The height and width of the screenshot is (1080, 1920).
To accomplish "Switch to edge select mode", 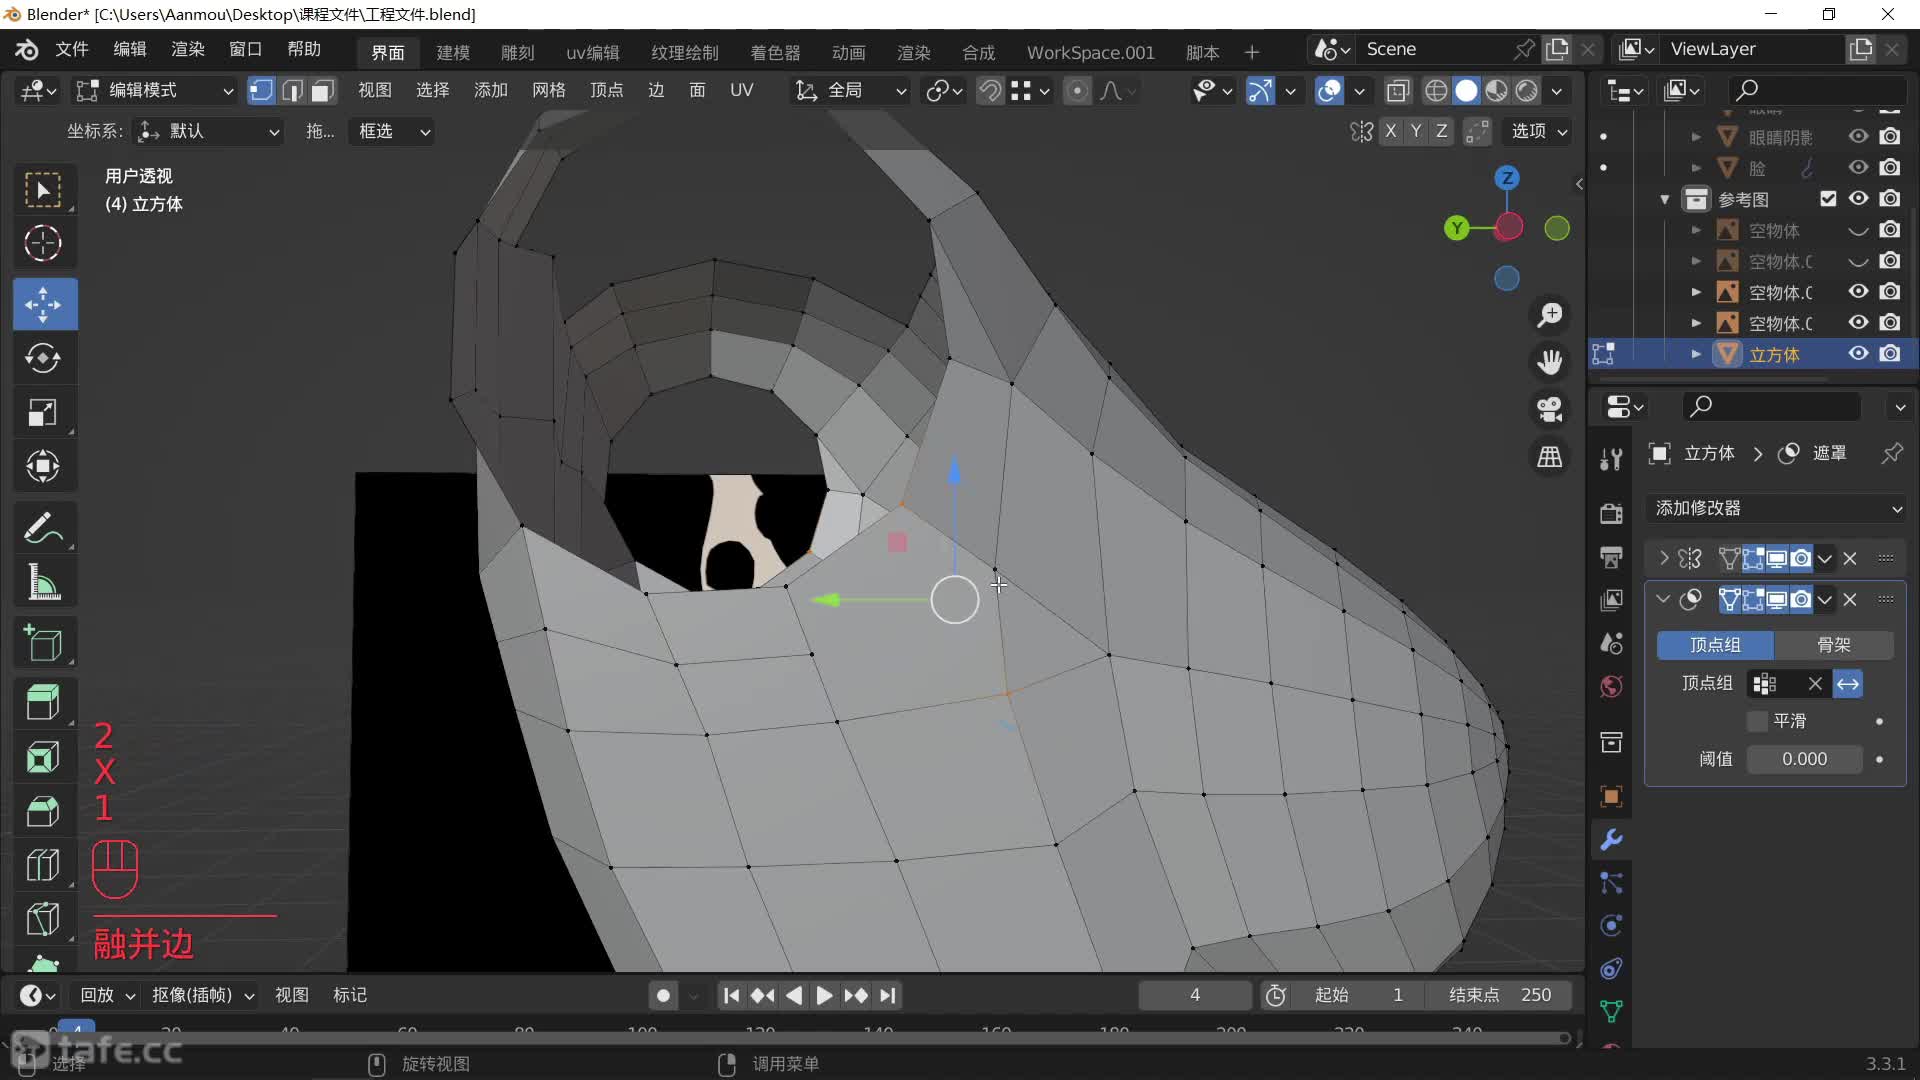I will coord(292,91).
